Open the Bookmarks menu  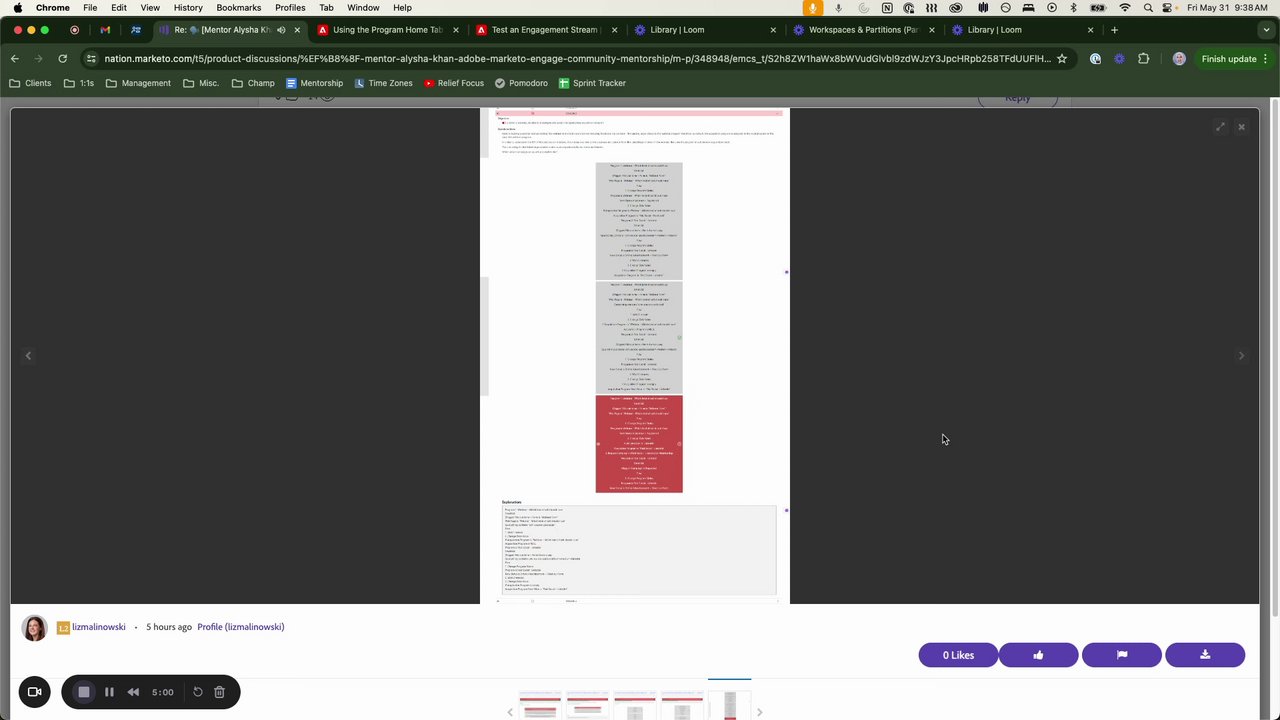239,7
